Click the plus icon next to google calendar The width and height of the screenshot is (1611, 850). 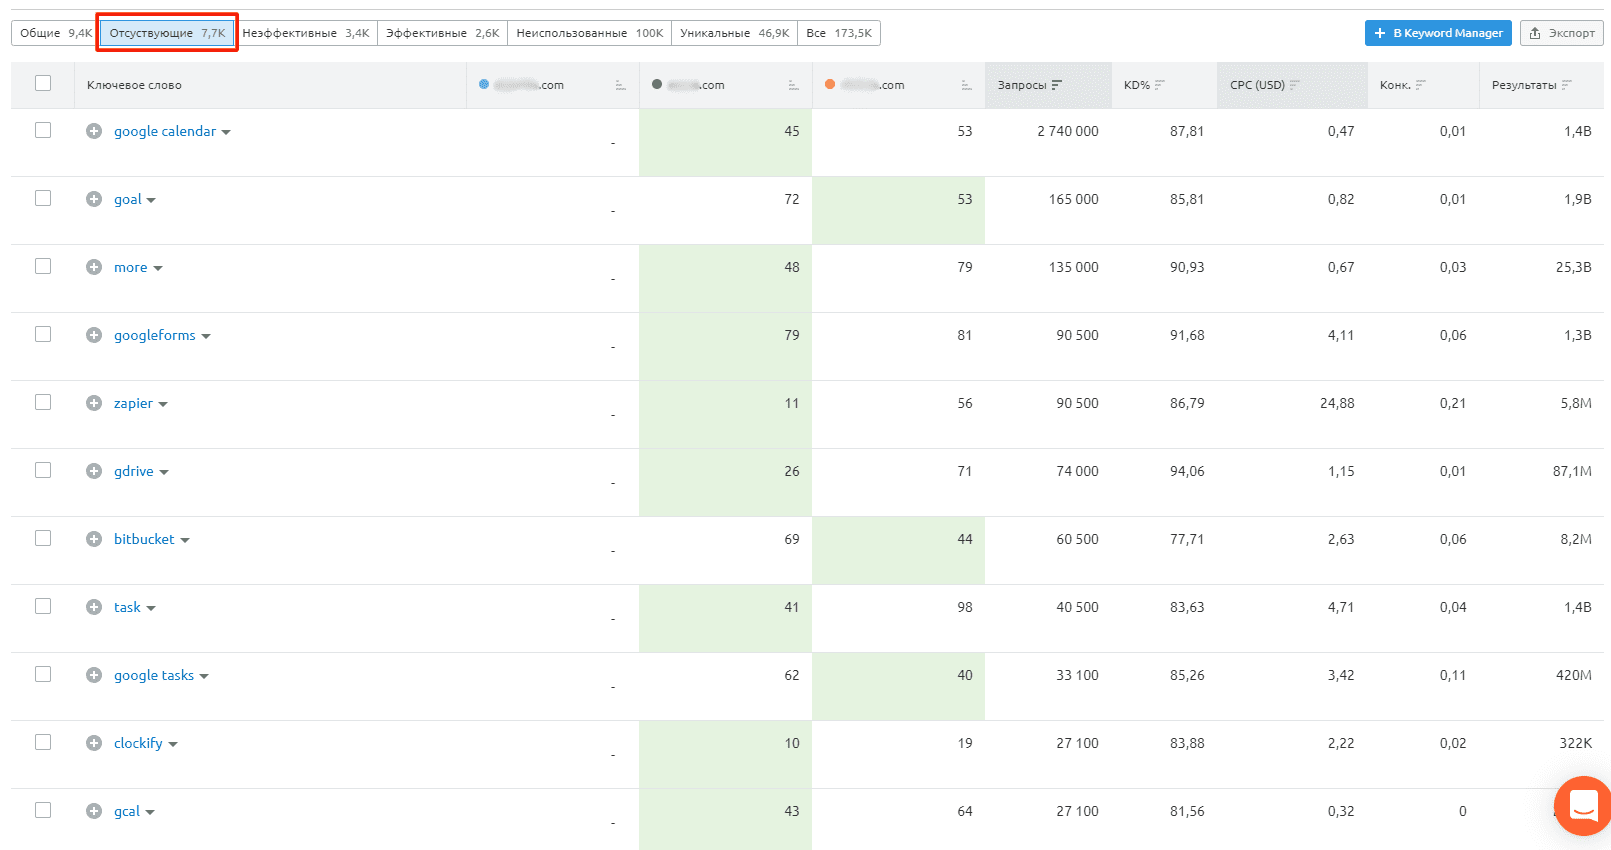[x=94, y=131]
